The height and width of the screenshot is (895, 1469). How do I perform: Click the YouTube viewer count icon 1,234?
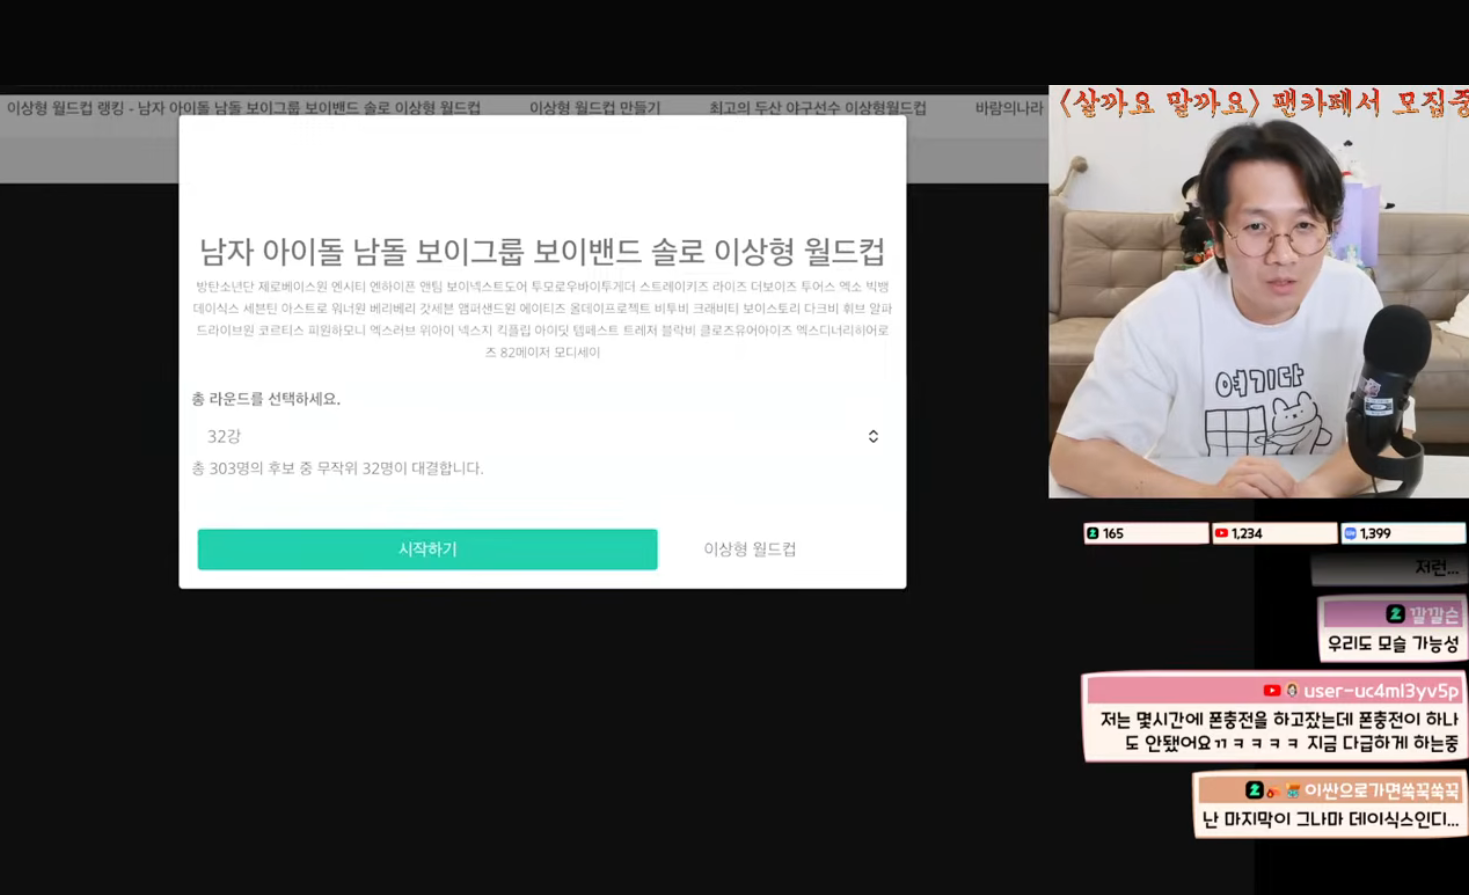pos(1221,533)
